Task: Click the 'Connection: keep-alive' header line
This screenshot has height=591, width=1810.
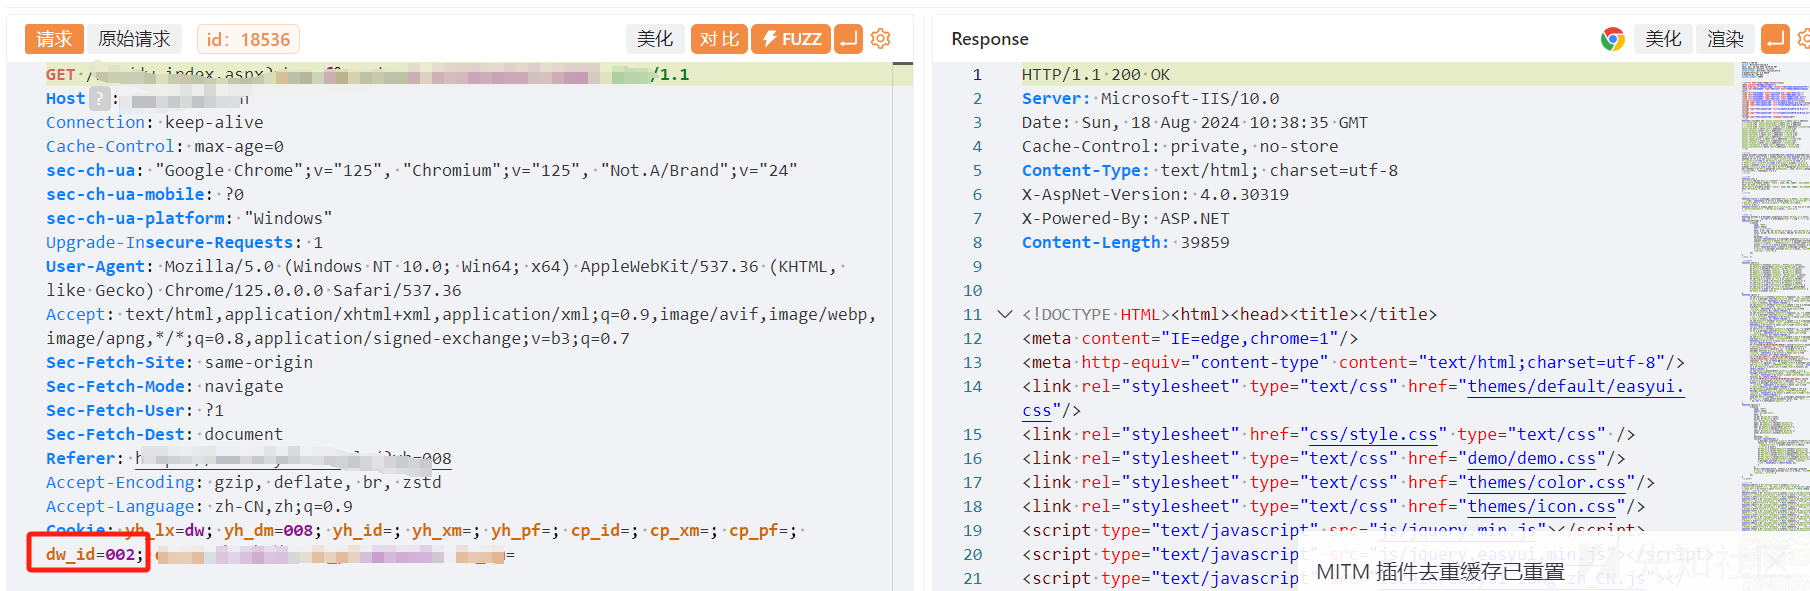Action: pyautogui.click(x=155, y=122)
